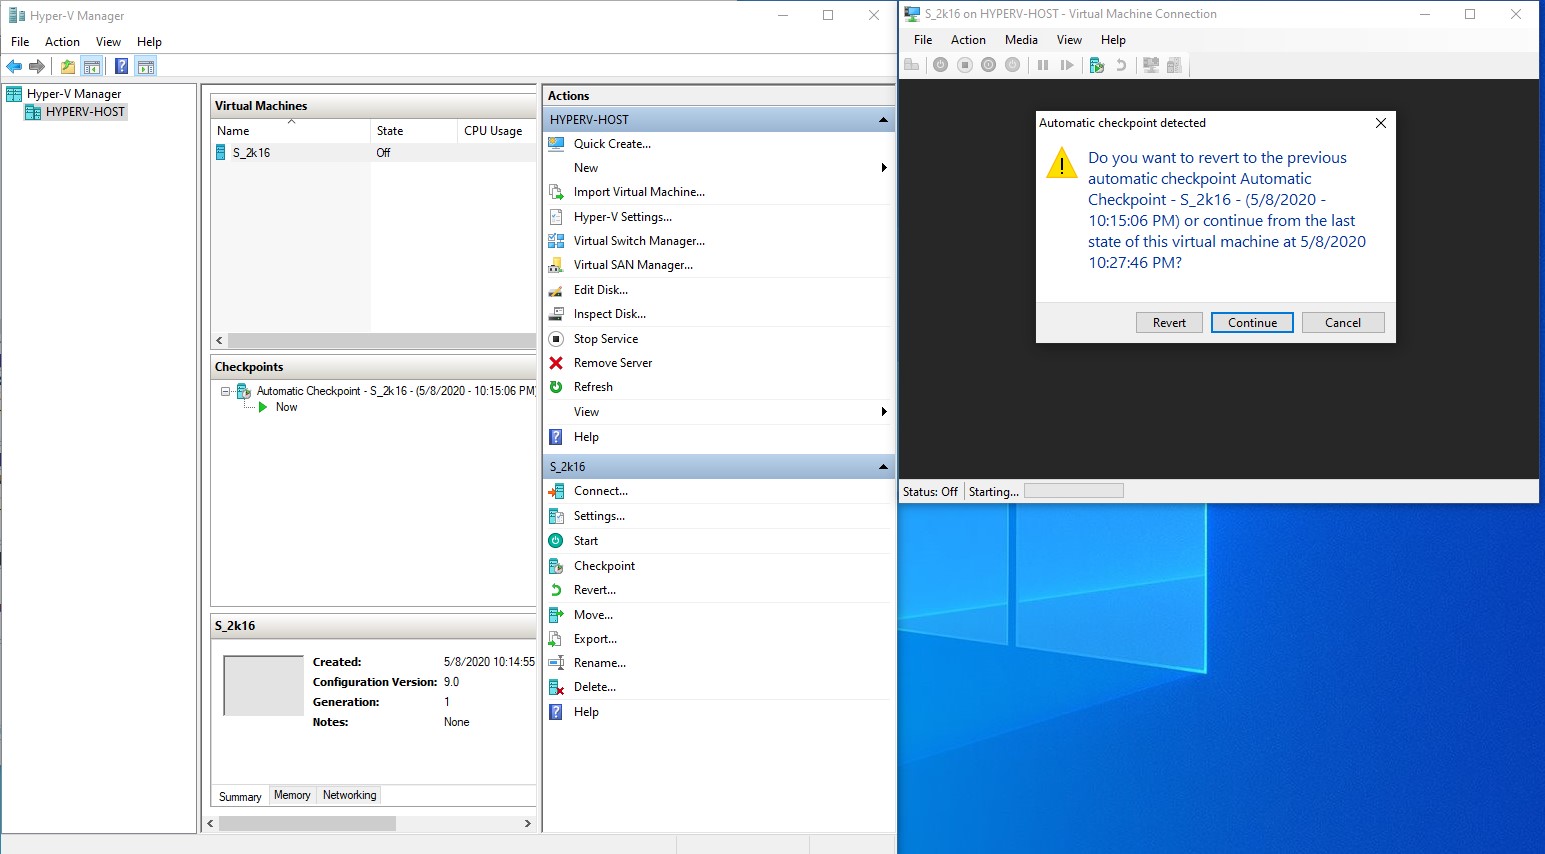This screenshot has height=854, width=1545.
Task: Collapse the Automatic Checkpoint tree node
Action: 226,391
